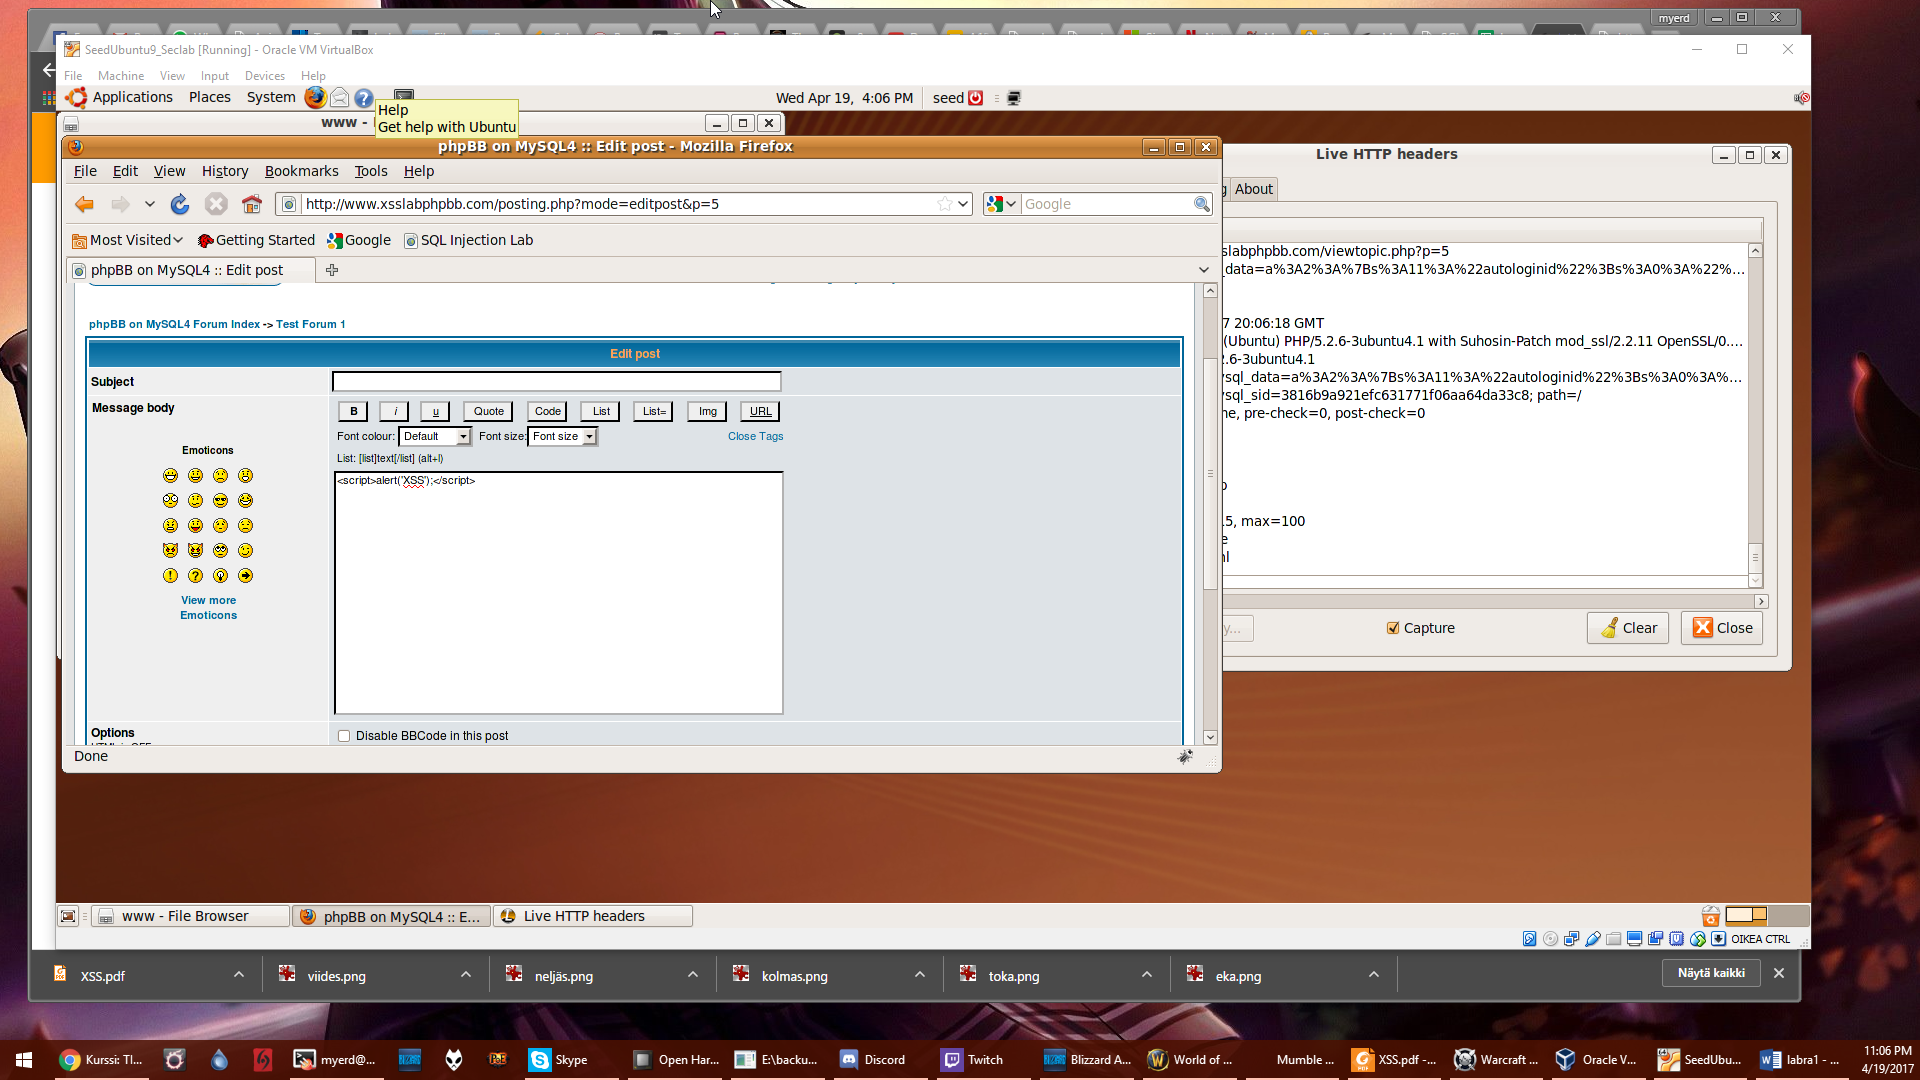Open Ubuntu help icon in panel
Screen dimensions: 1920x1080
pos(364,98)
